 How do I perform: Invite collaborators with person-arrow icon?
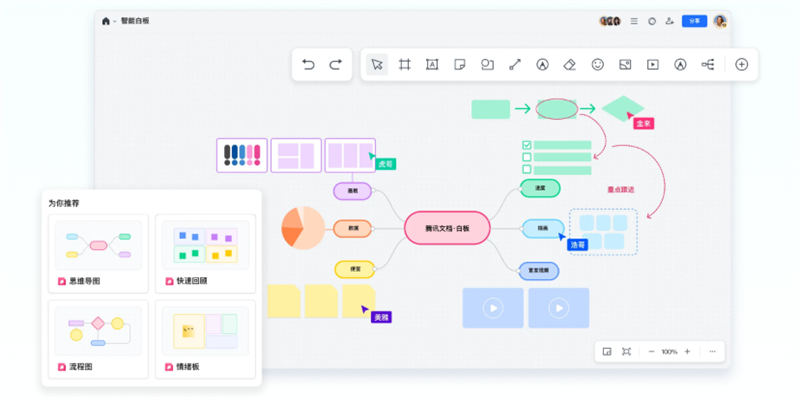pos(669,21)
